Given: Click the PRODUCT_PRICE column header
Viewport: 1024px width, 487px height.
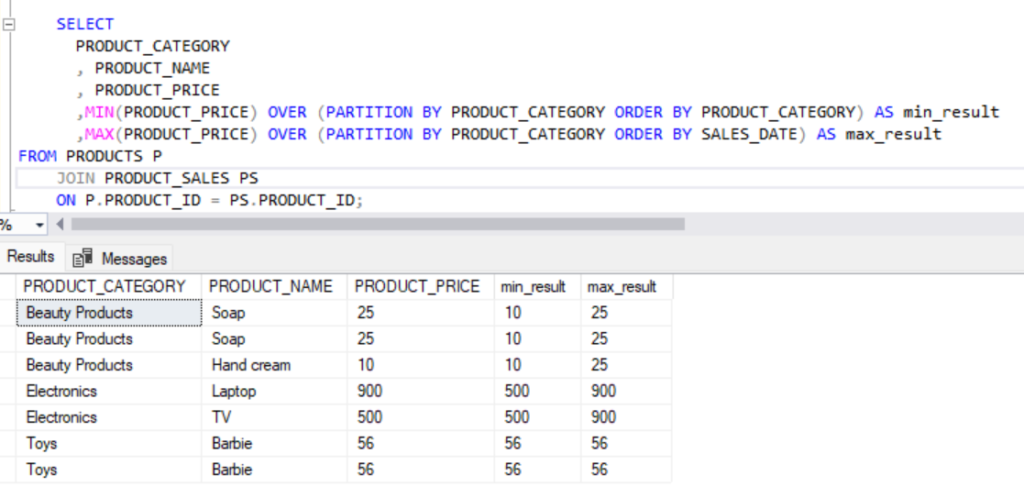Looking at the screenshot, I should coord(417,287).
